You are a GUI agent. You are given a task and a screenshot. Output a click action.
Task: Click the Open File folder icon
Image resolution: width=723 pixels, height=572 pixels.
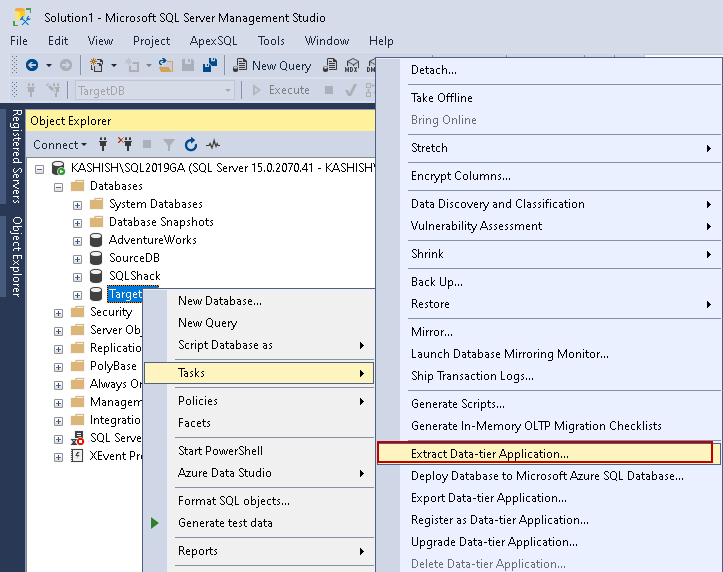click(167, 65)
